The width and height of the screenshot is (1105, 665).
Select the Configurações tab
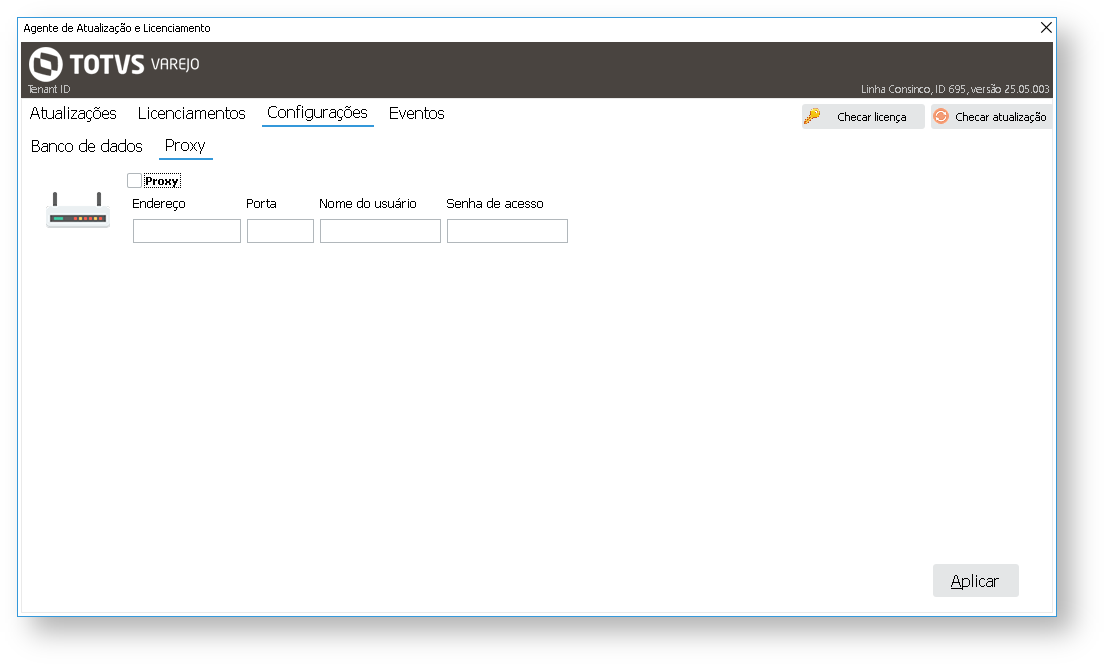pos(317,113)
